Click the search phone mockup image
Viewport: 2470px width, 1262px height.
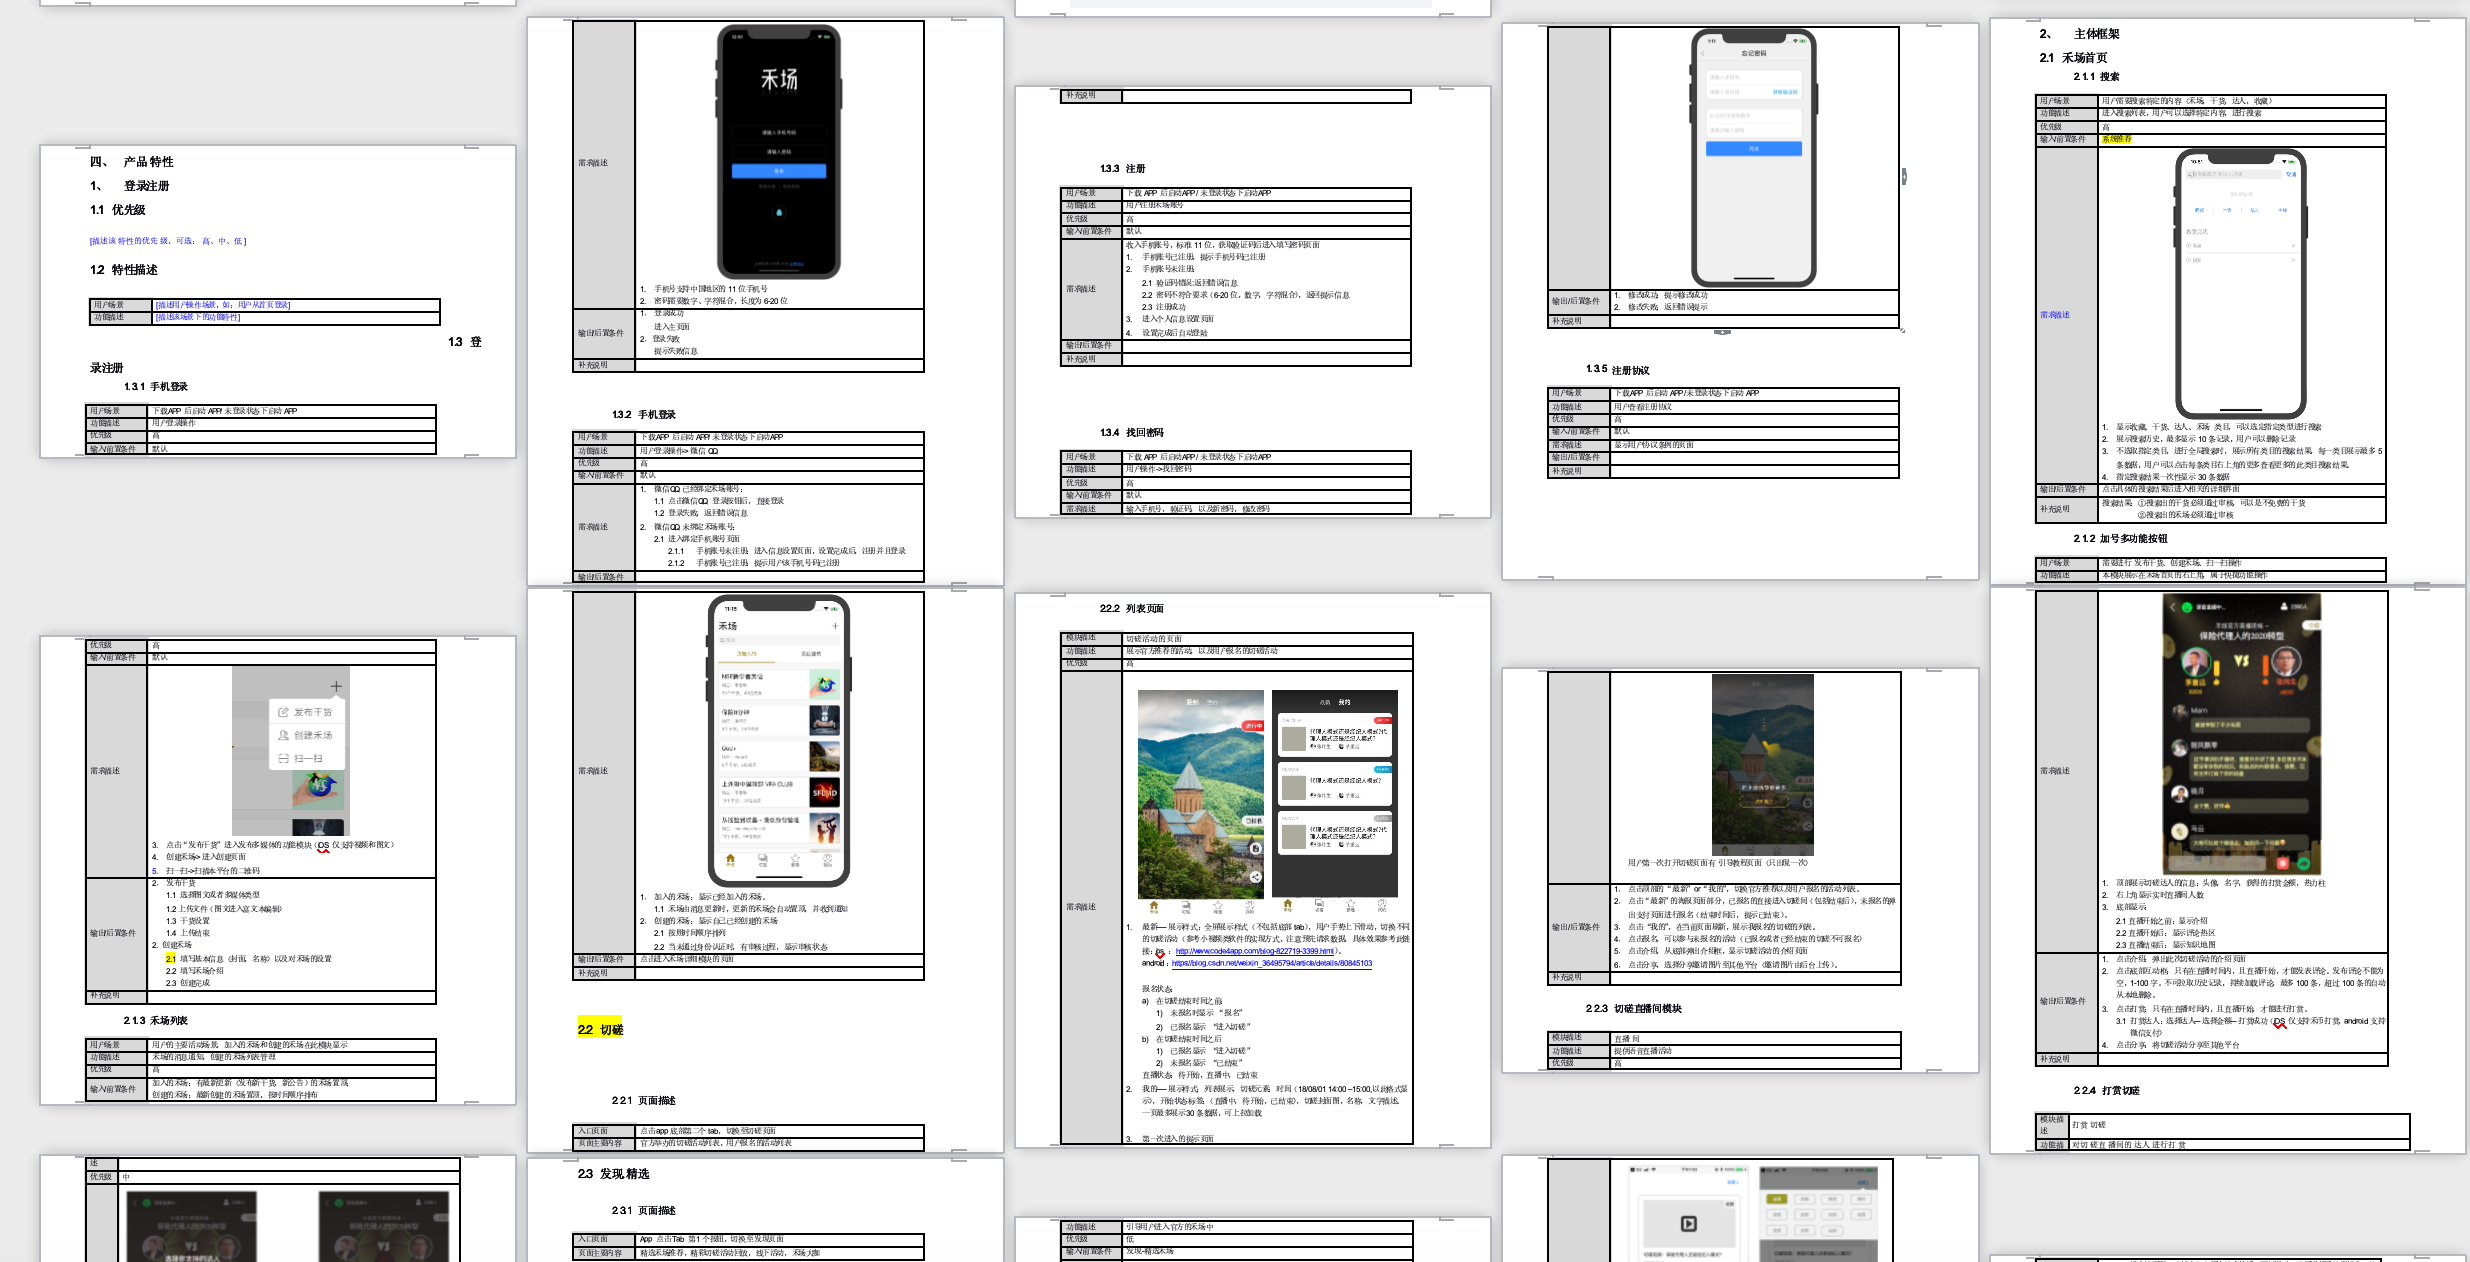coord(2241,283)
